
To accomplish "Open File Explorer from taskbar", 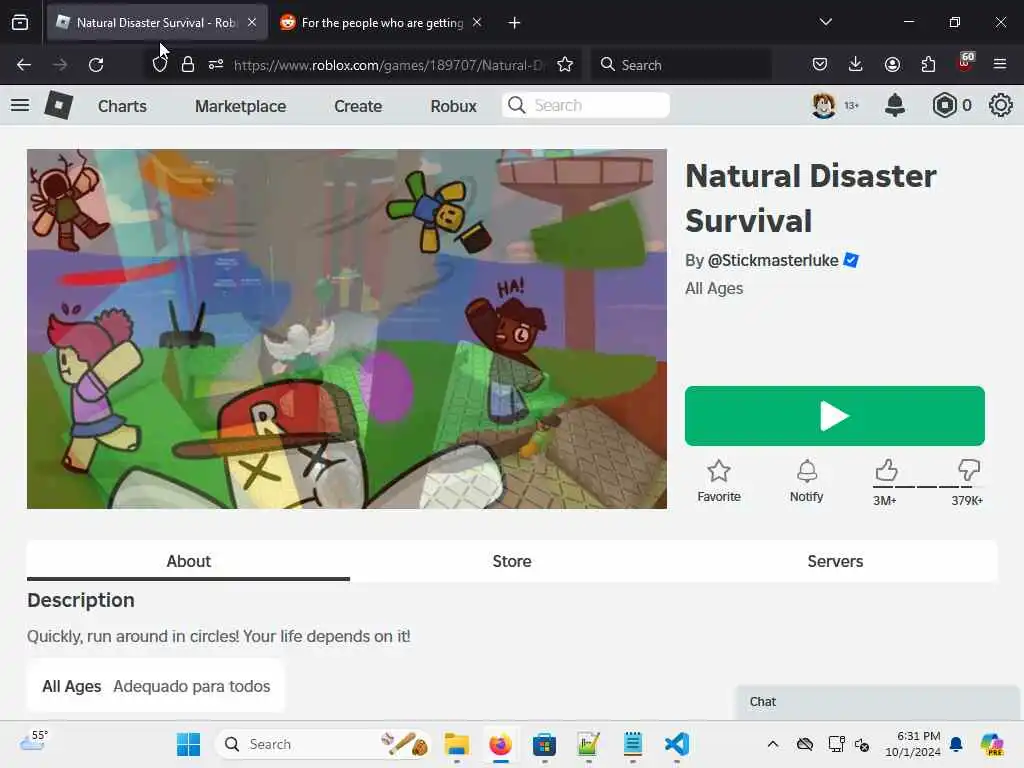I will pos(456,744).
